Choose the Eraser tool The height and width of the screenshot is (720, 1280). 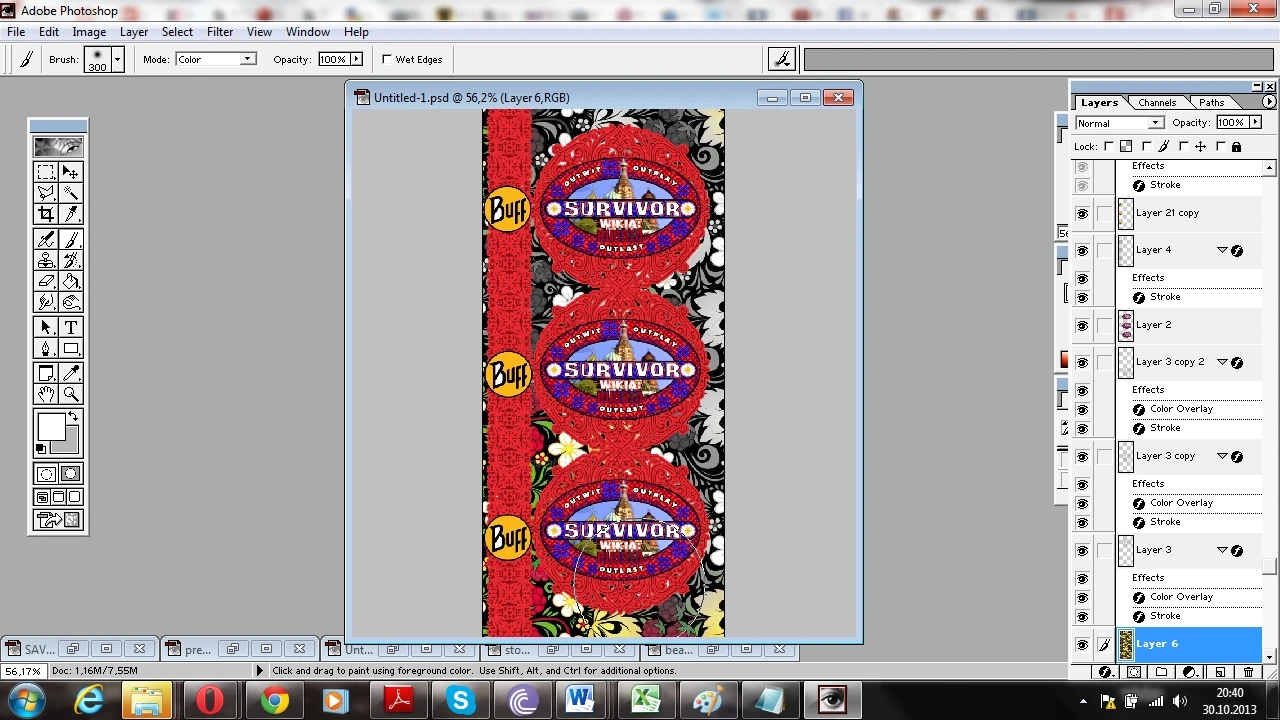pyautogui.click(x=46, y=281)
